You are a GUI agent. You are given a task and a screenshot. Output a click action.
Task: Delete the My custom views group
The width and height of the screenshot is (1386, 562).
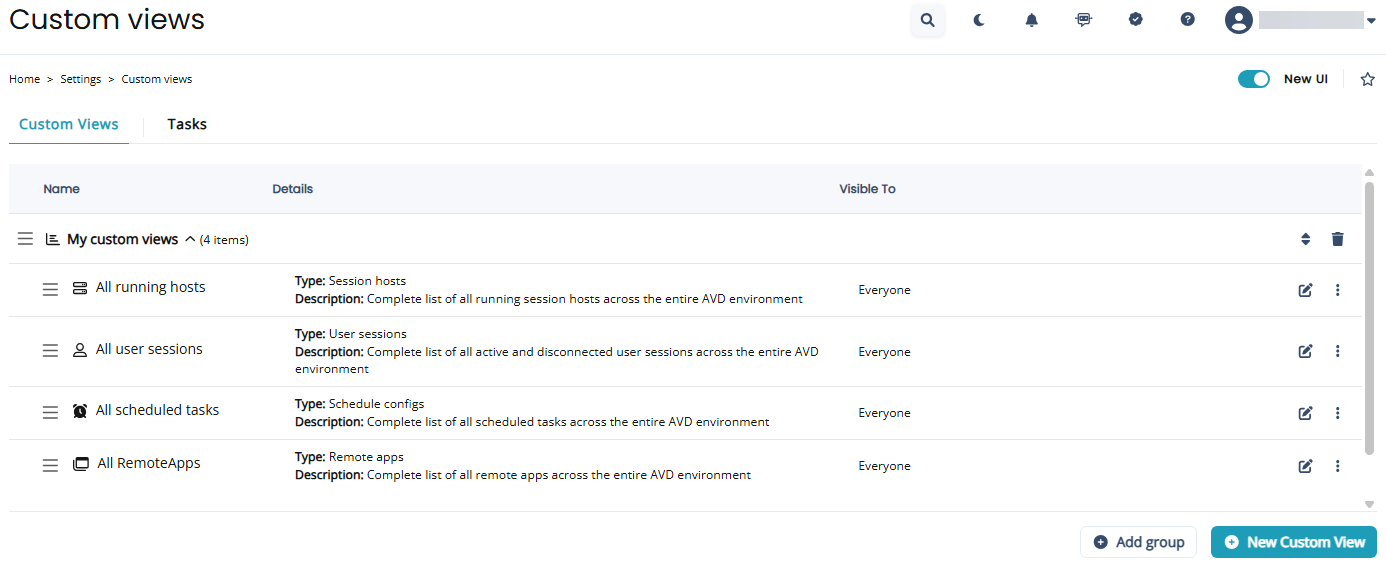(1338, 239)
